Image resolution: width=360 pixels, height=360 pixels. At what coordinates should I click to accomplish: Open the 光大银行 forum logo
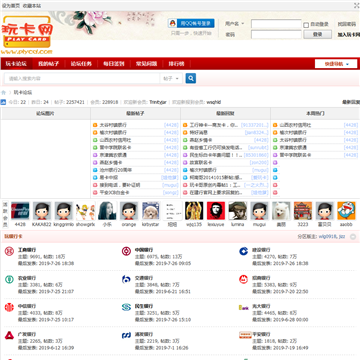click(x=244, y=308)
